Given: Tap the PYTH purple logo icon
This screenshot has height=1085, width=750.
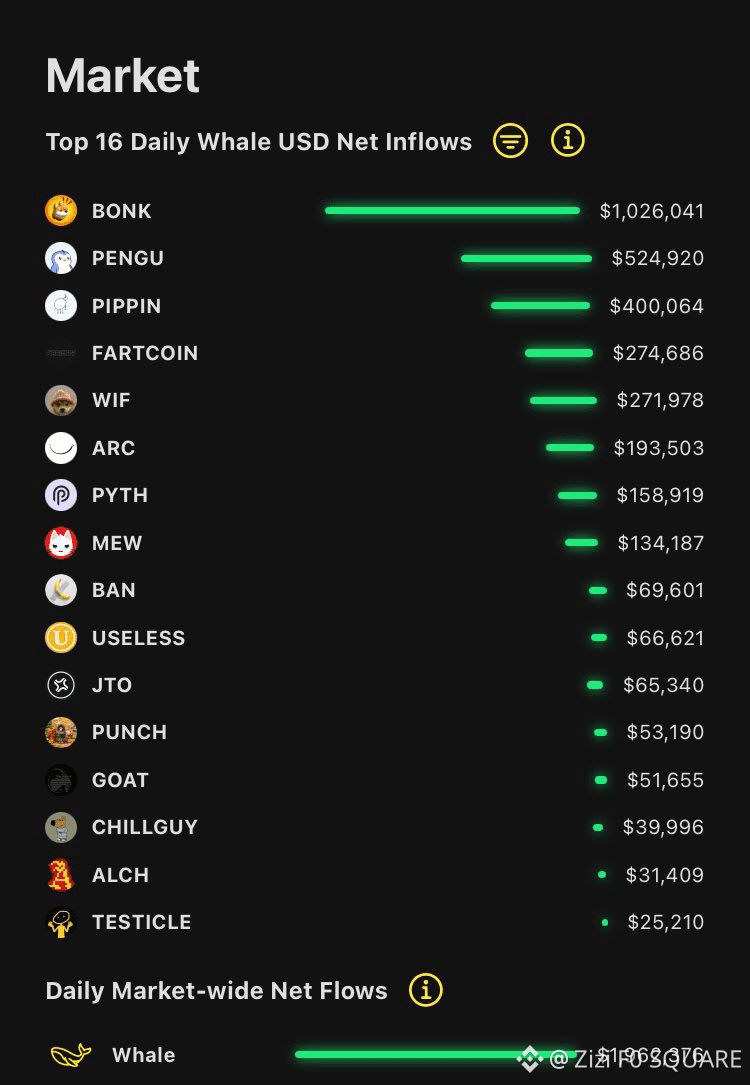Looking at the screenshot, I should click(61, 495).
